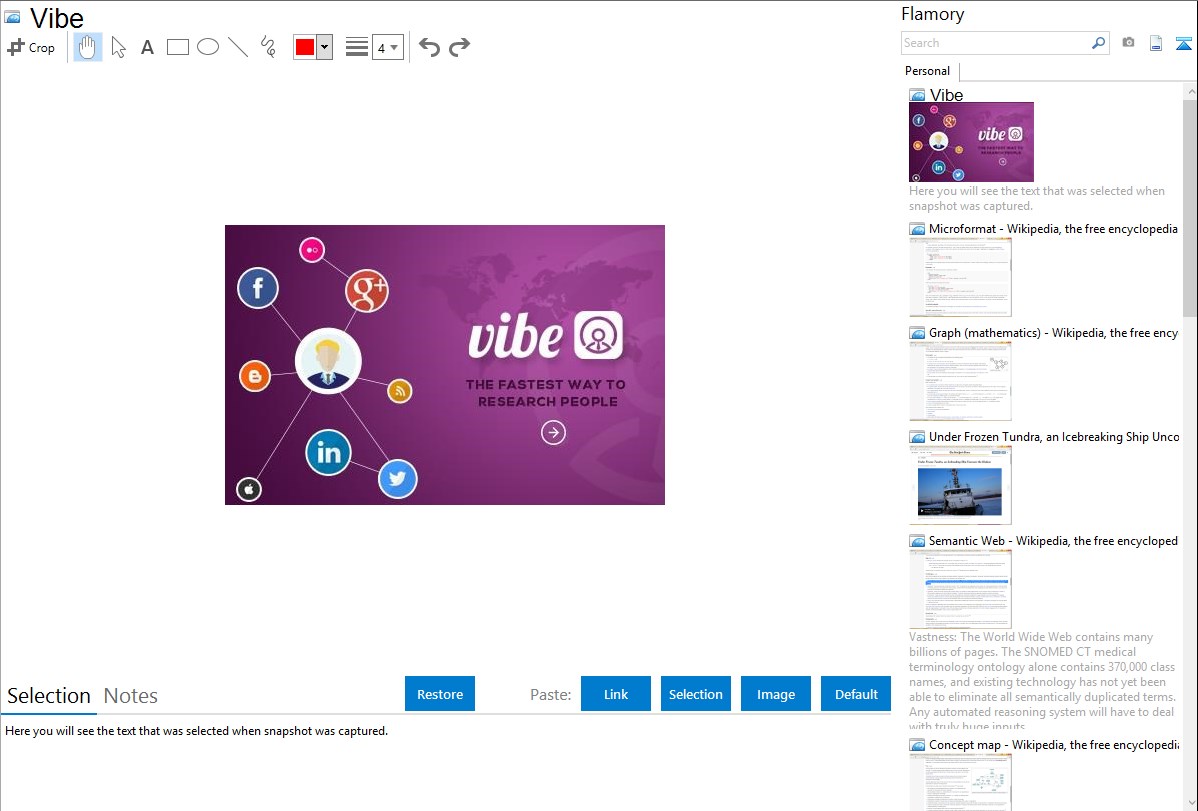
Task: Click the Vibe window title icon
Action: [x=12, y=17]
